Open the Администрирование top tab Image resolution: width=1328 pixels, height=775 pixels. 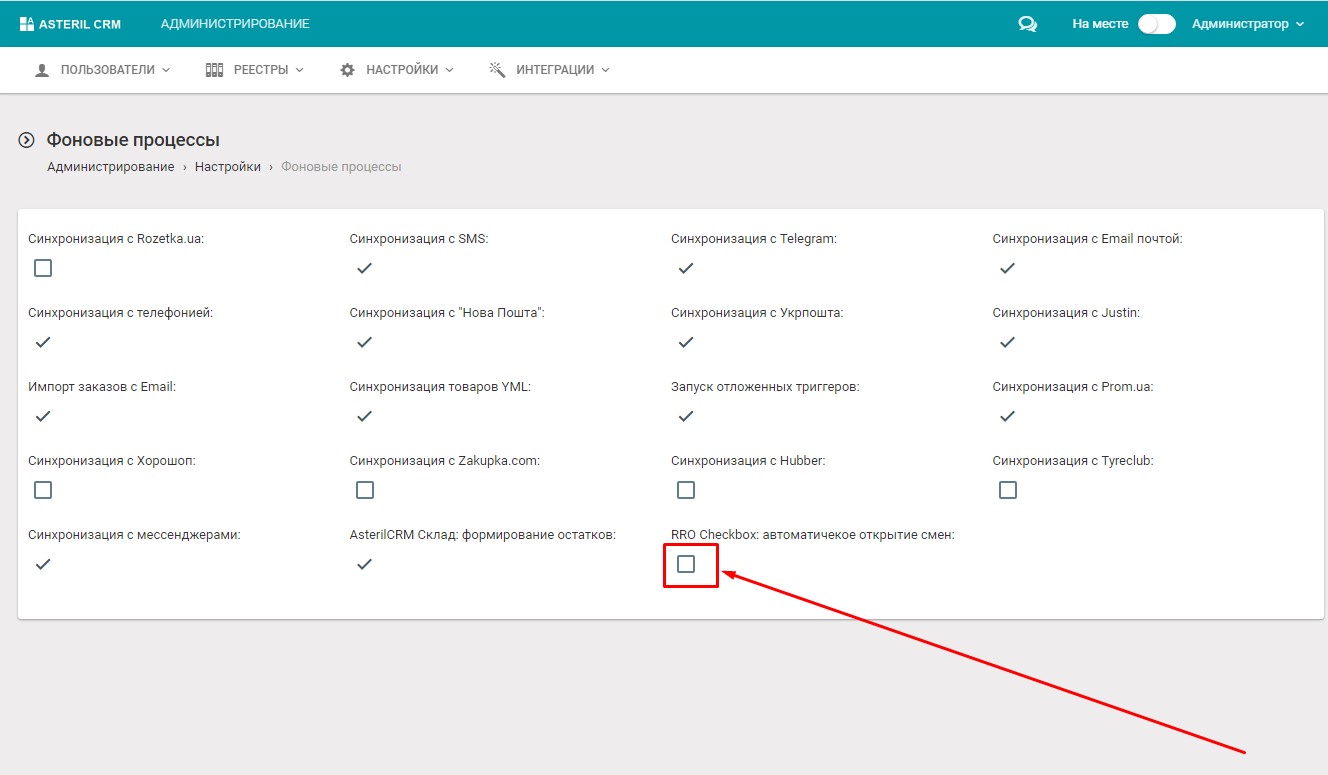[x=235, y=24]
